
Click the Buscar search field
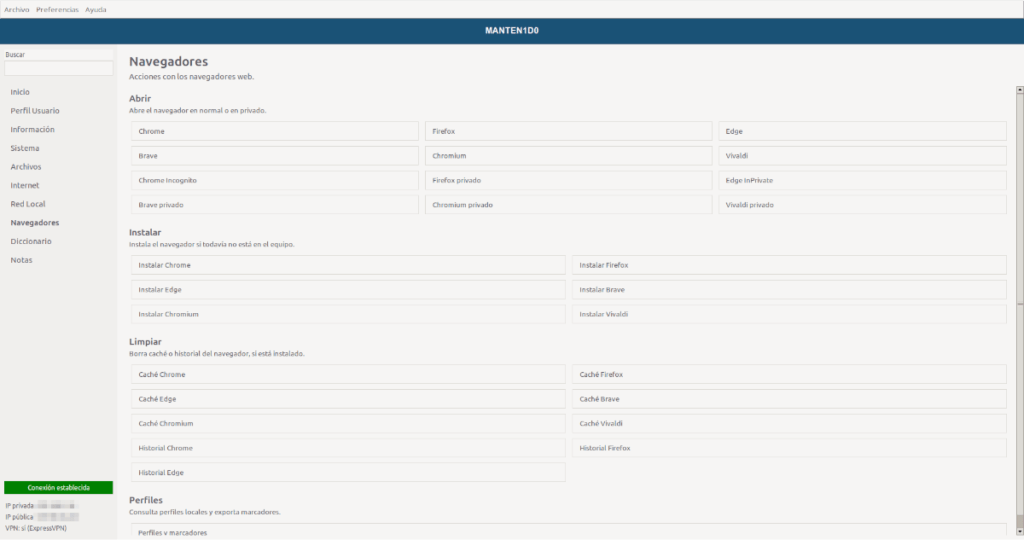[x=59, y=68]
